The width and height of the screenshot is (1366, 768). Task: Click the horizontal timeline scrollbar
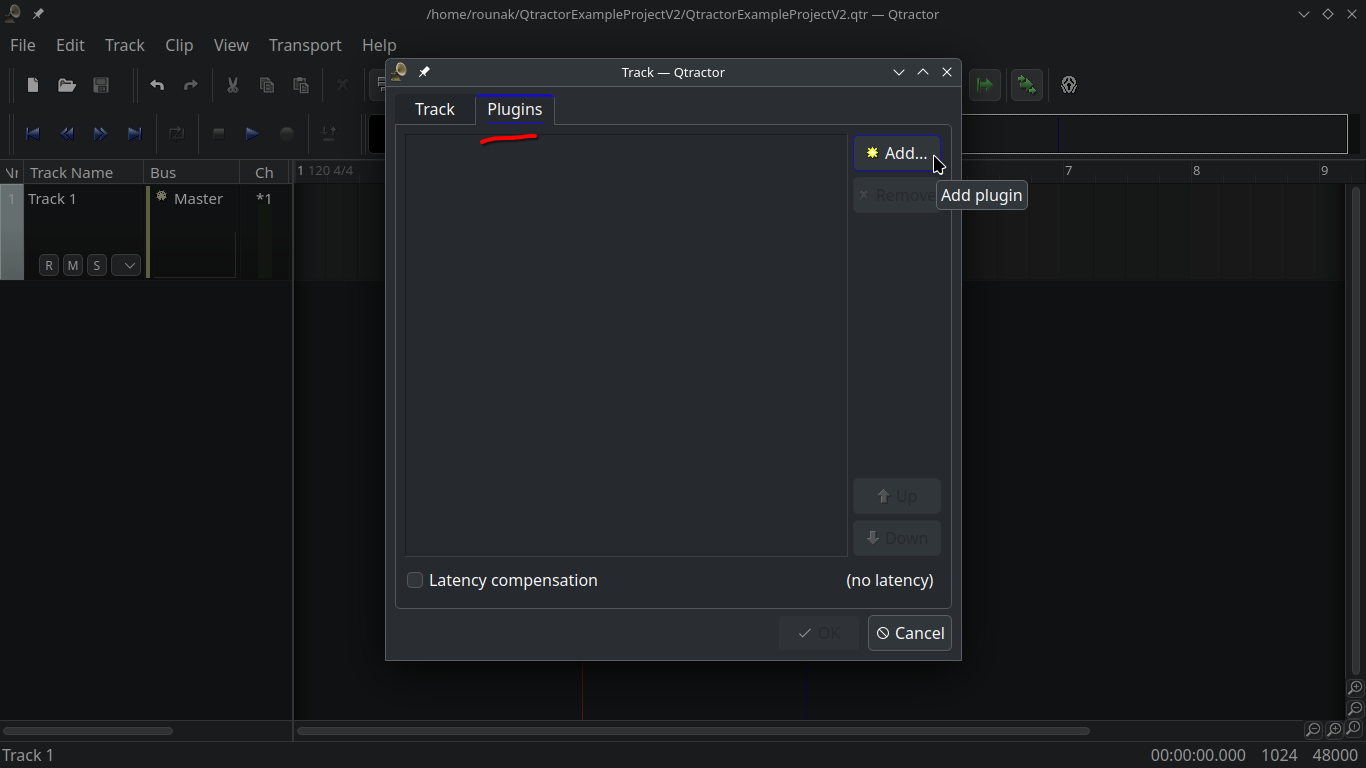click(693, 731)
